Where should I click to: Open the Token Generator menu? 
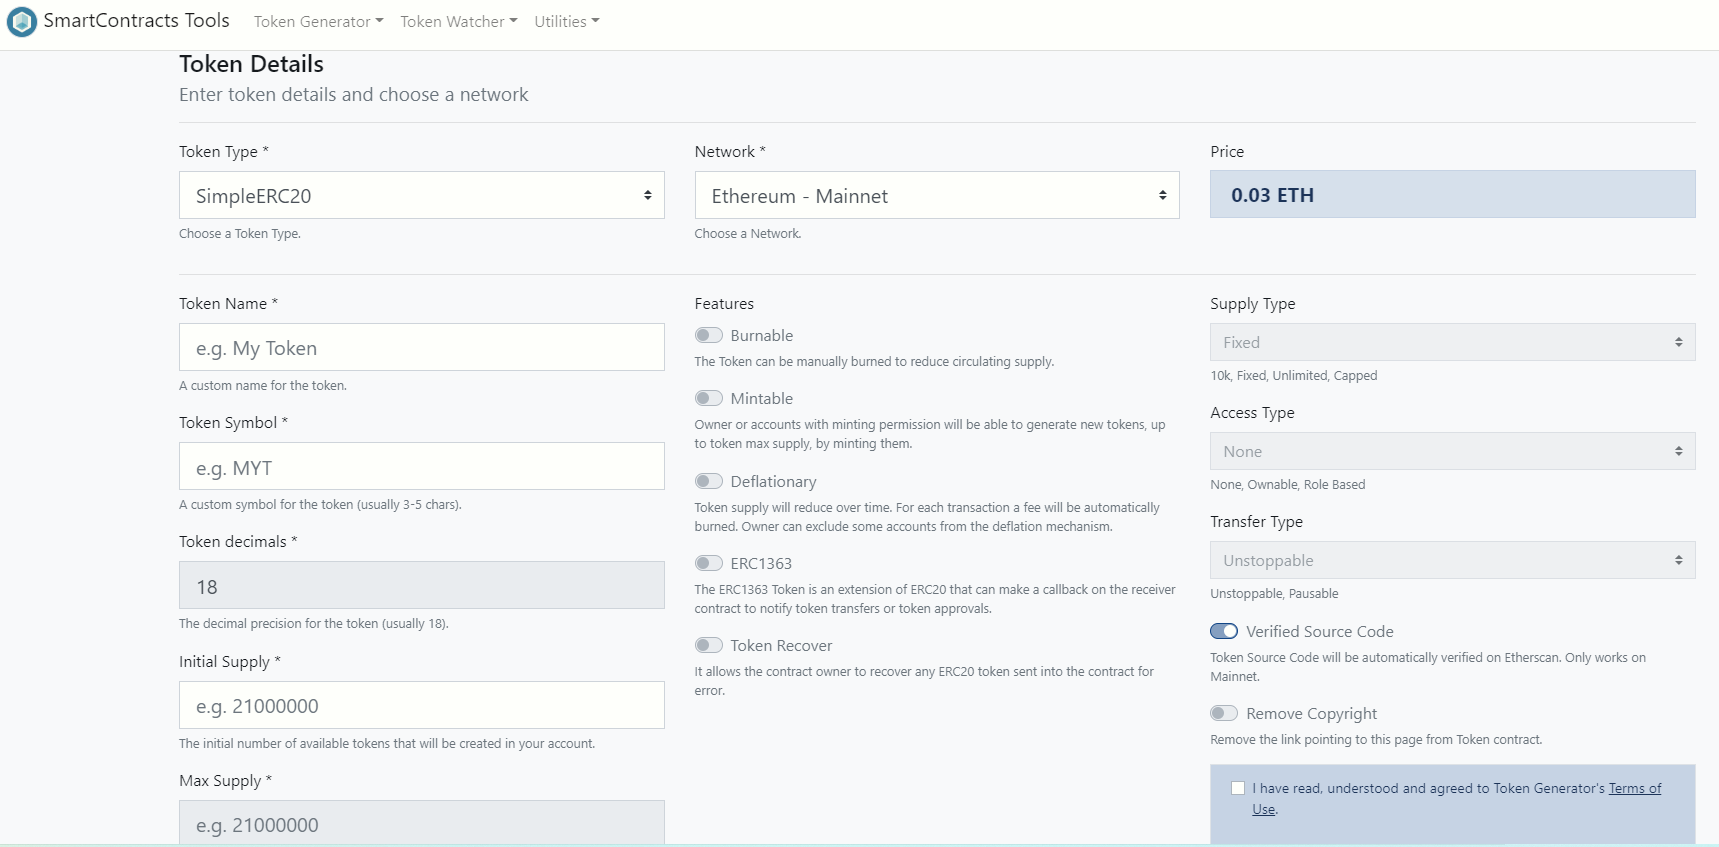(318, 21)
